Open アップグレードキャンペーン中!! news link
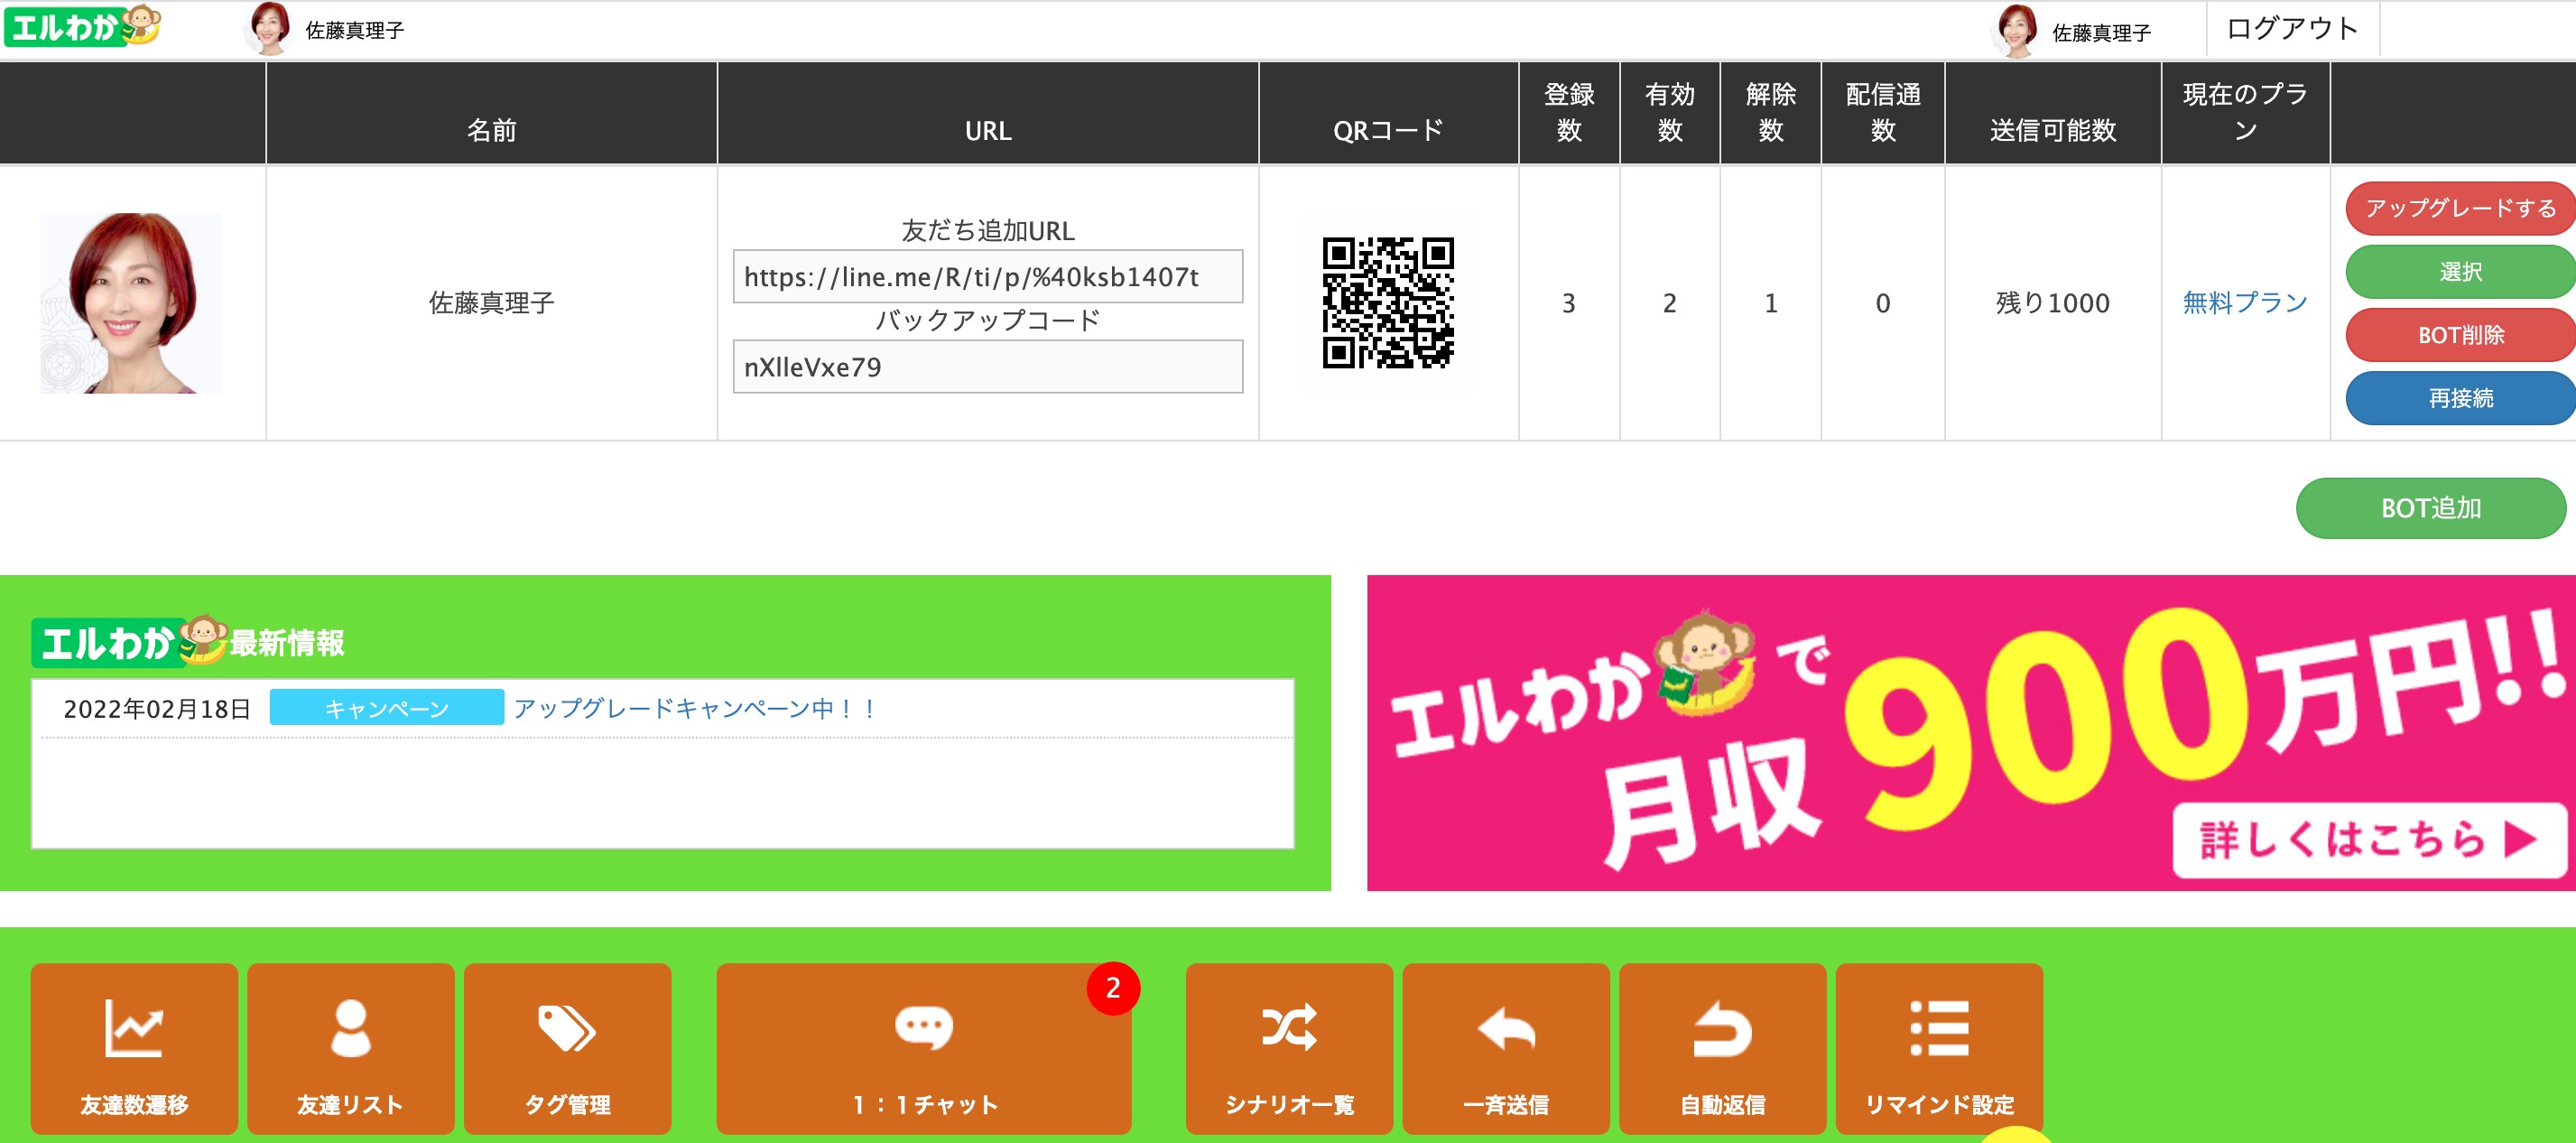This screenshot has width=2576, height=1143. [x=696, y=709]
